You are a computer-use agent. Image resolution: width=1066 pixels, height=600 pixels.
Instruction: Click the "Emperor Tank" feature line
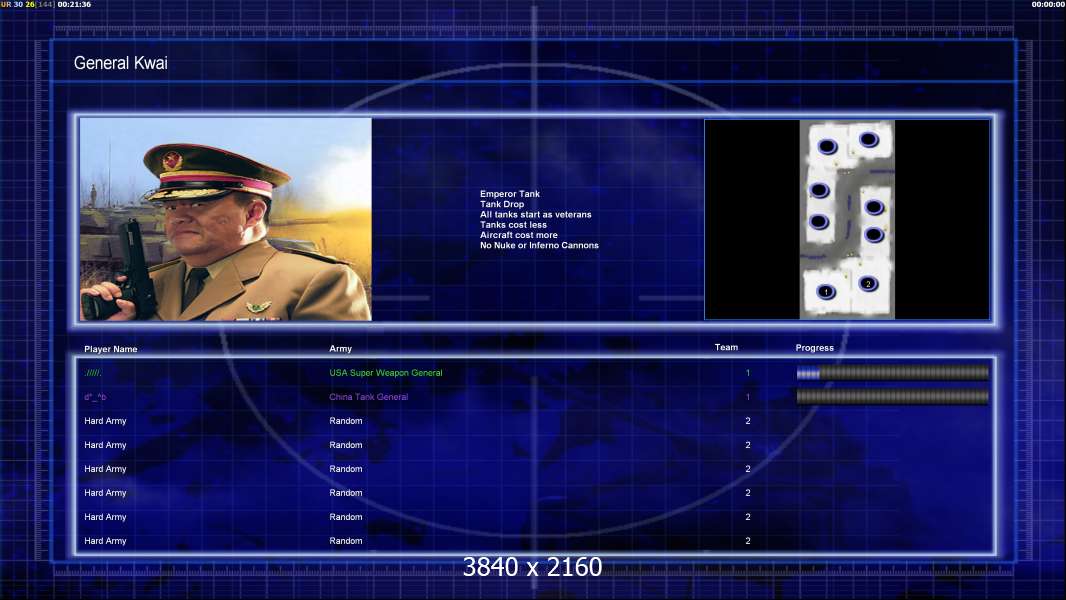pos(510,194)
